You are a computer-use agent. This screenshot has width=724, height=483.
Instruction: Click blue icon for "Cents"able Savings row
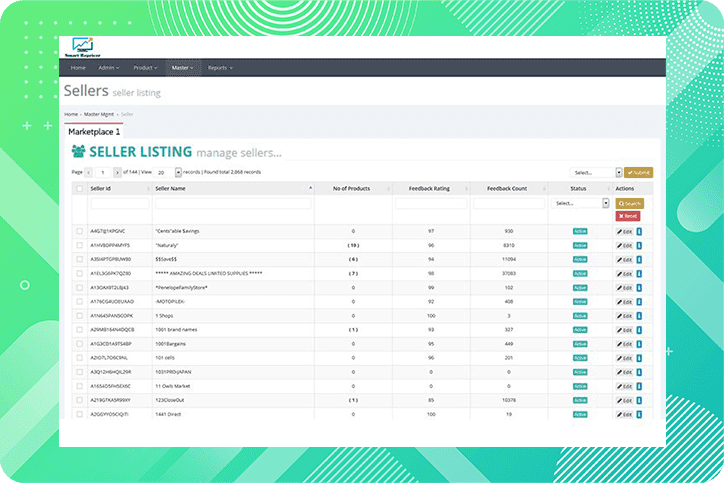[x=639, y=231]
